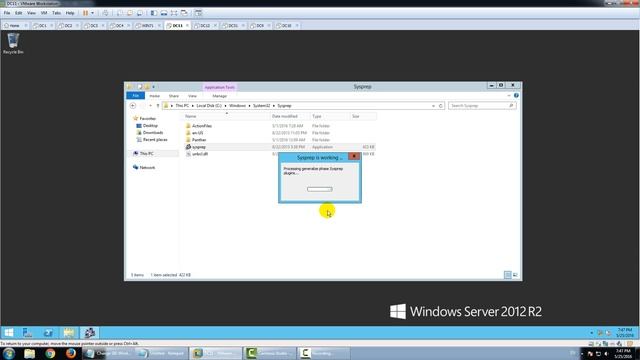
Task: Open the VMware Help menu
Action: 70,13
